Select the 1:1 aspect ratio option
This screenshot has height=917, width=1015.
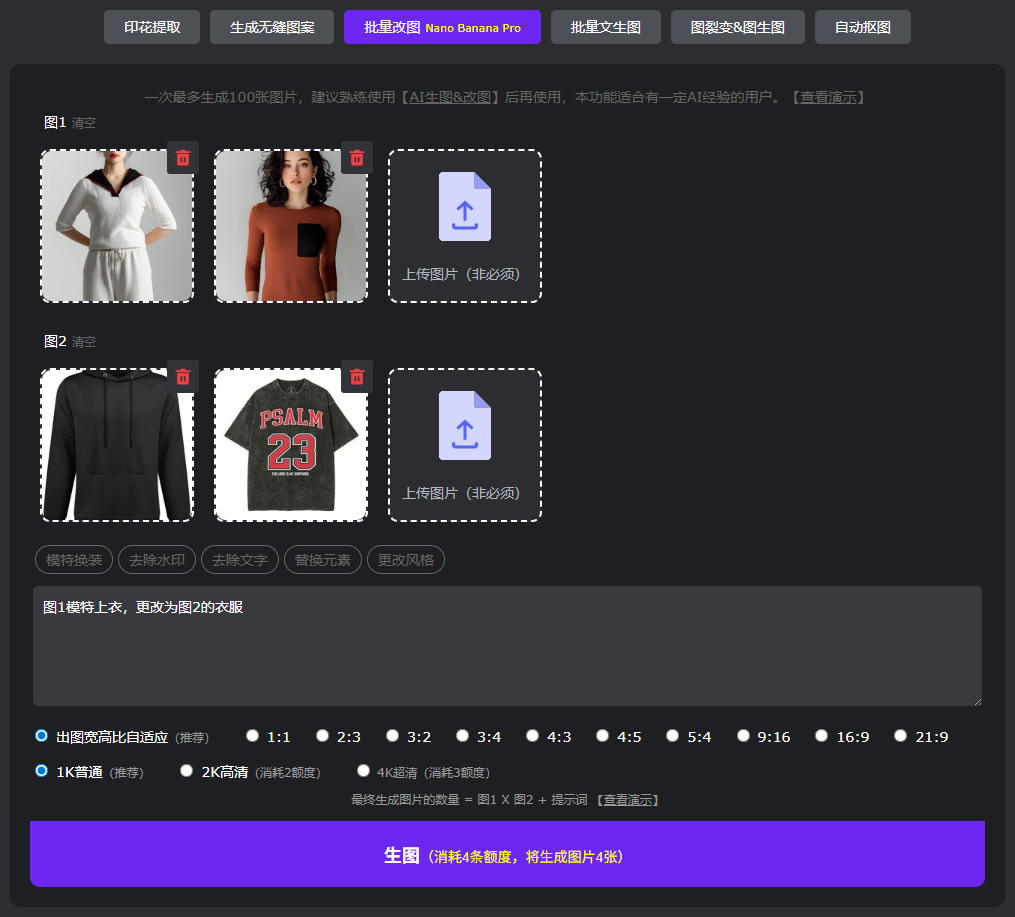click(x=253, y=736)
